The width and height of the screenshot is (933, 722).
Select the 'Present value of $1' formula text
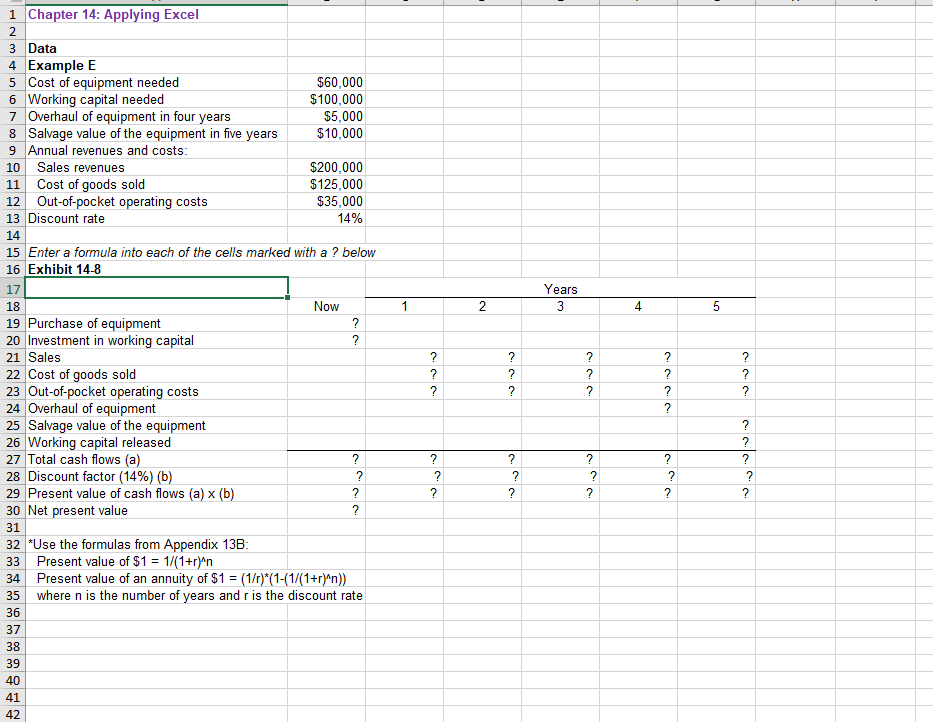point(125,562)
